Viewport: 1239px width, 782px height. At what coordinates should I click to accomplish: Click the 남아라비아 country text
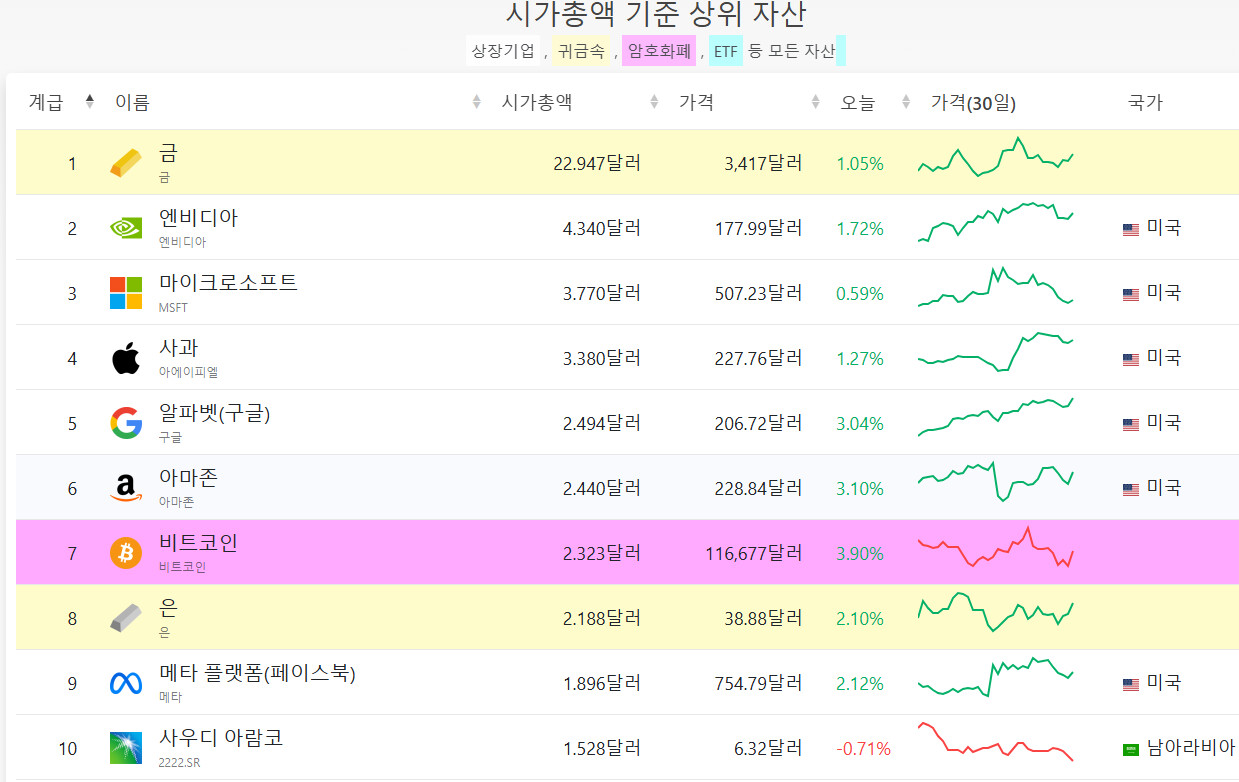(x=1190, y=747)
